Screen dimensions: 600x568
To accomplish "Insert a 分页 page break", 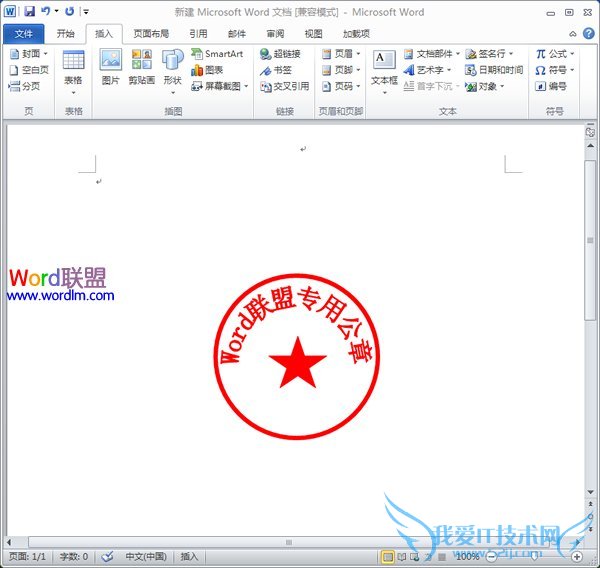I will (24, 86).
